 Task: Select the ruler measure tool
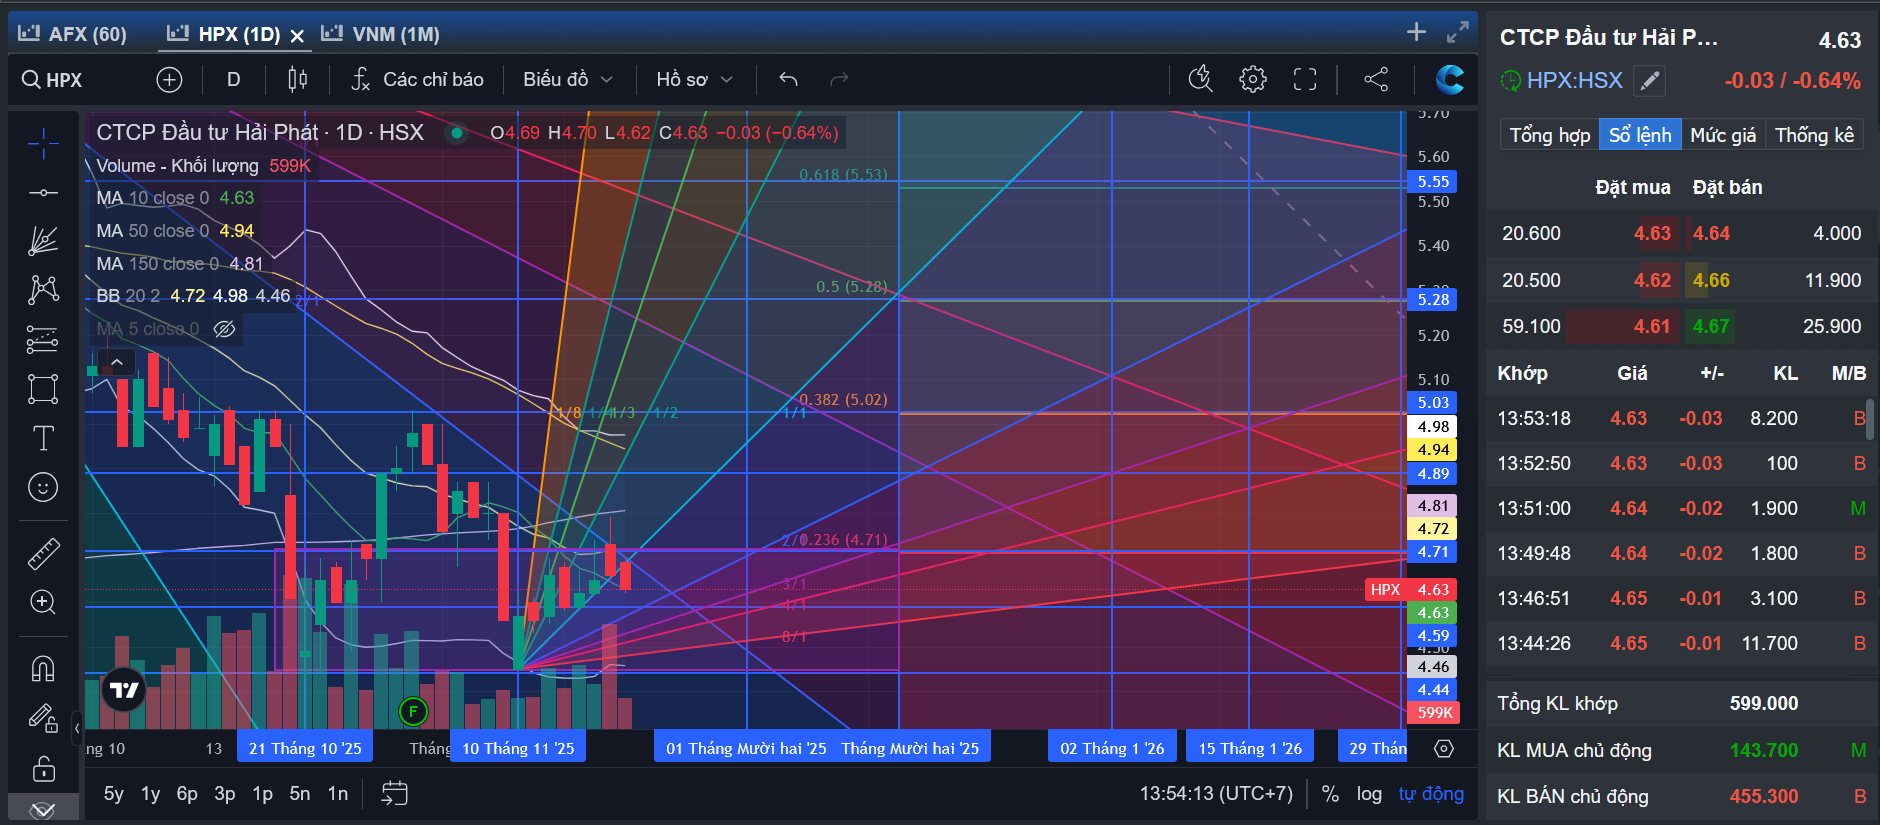(43, 553)
